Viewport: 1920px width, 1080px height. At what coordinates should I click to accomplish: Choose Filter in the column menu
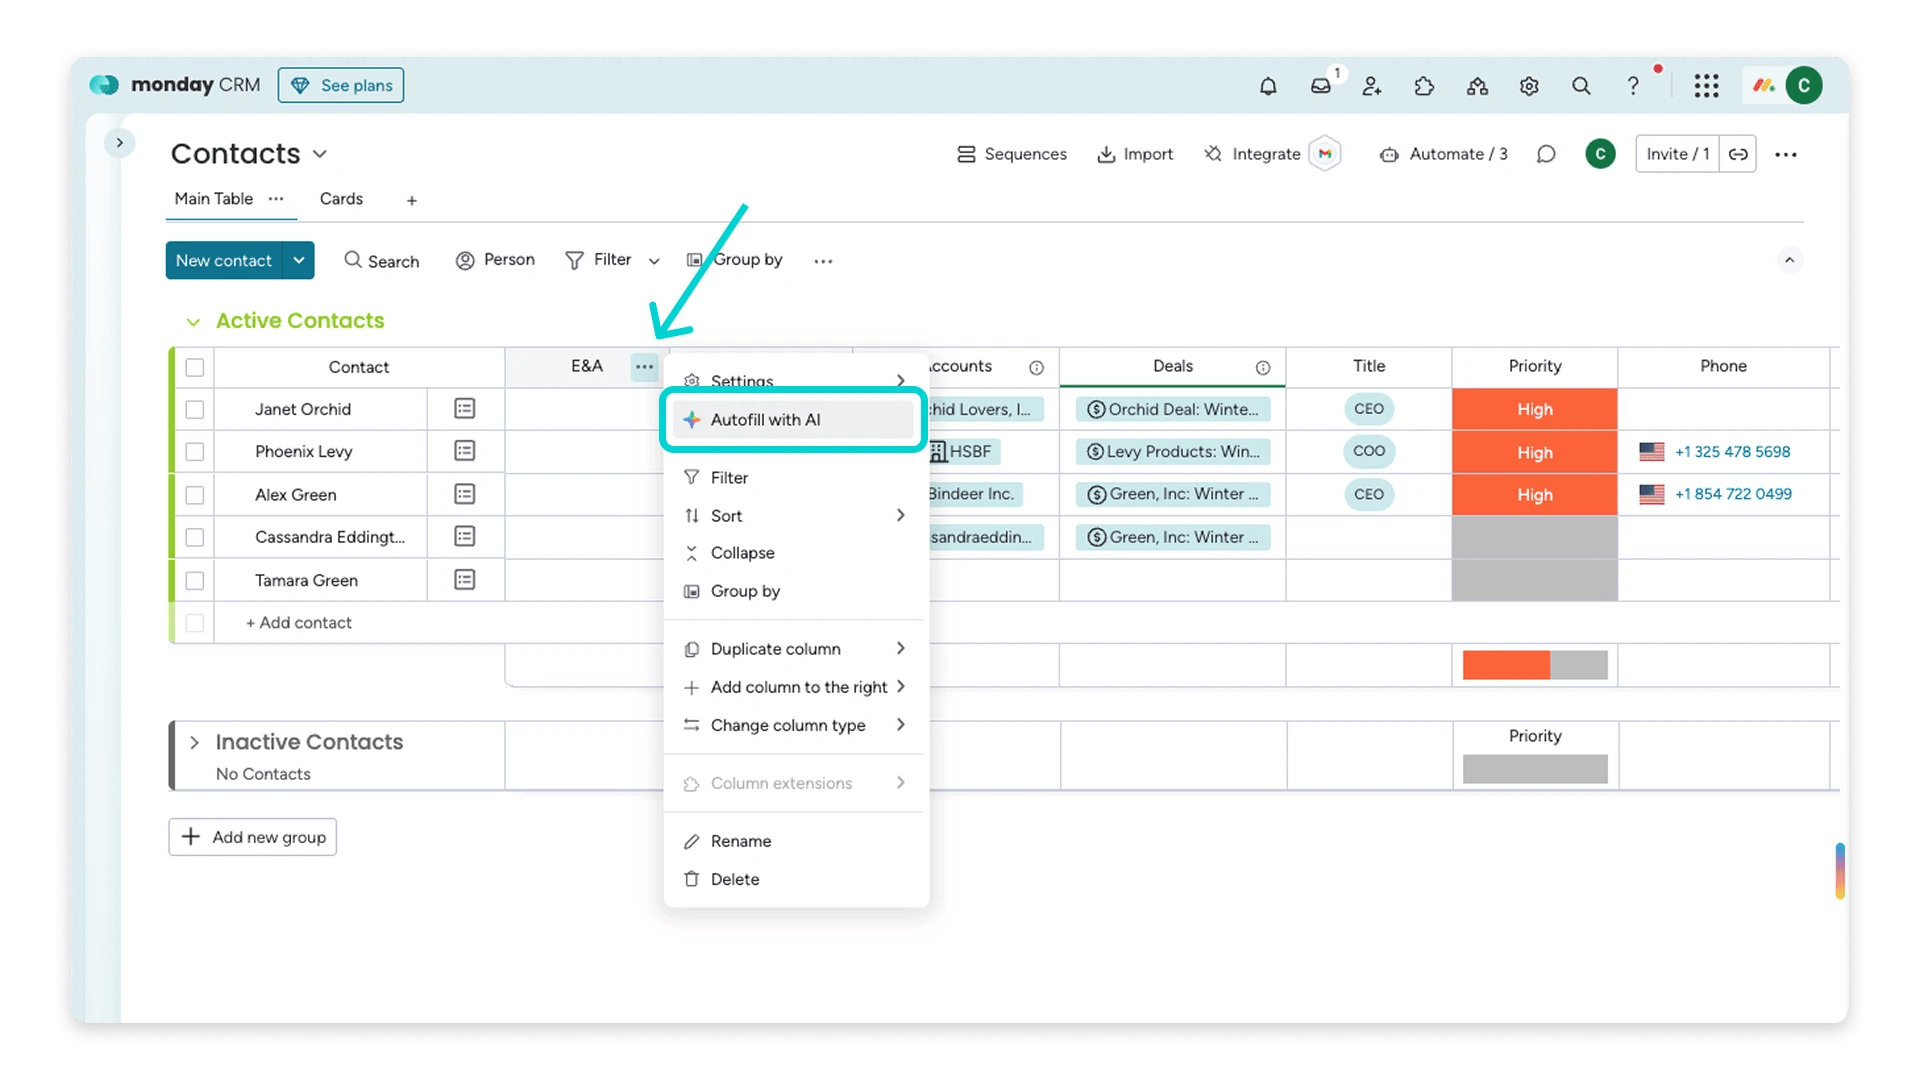point(794,478)
